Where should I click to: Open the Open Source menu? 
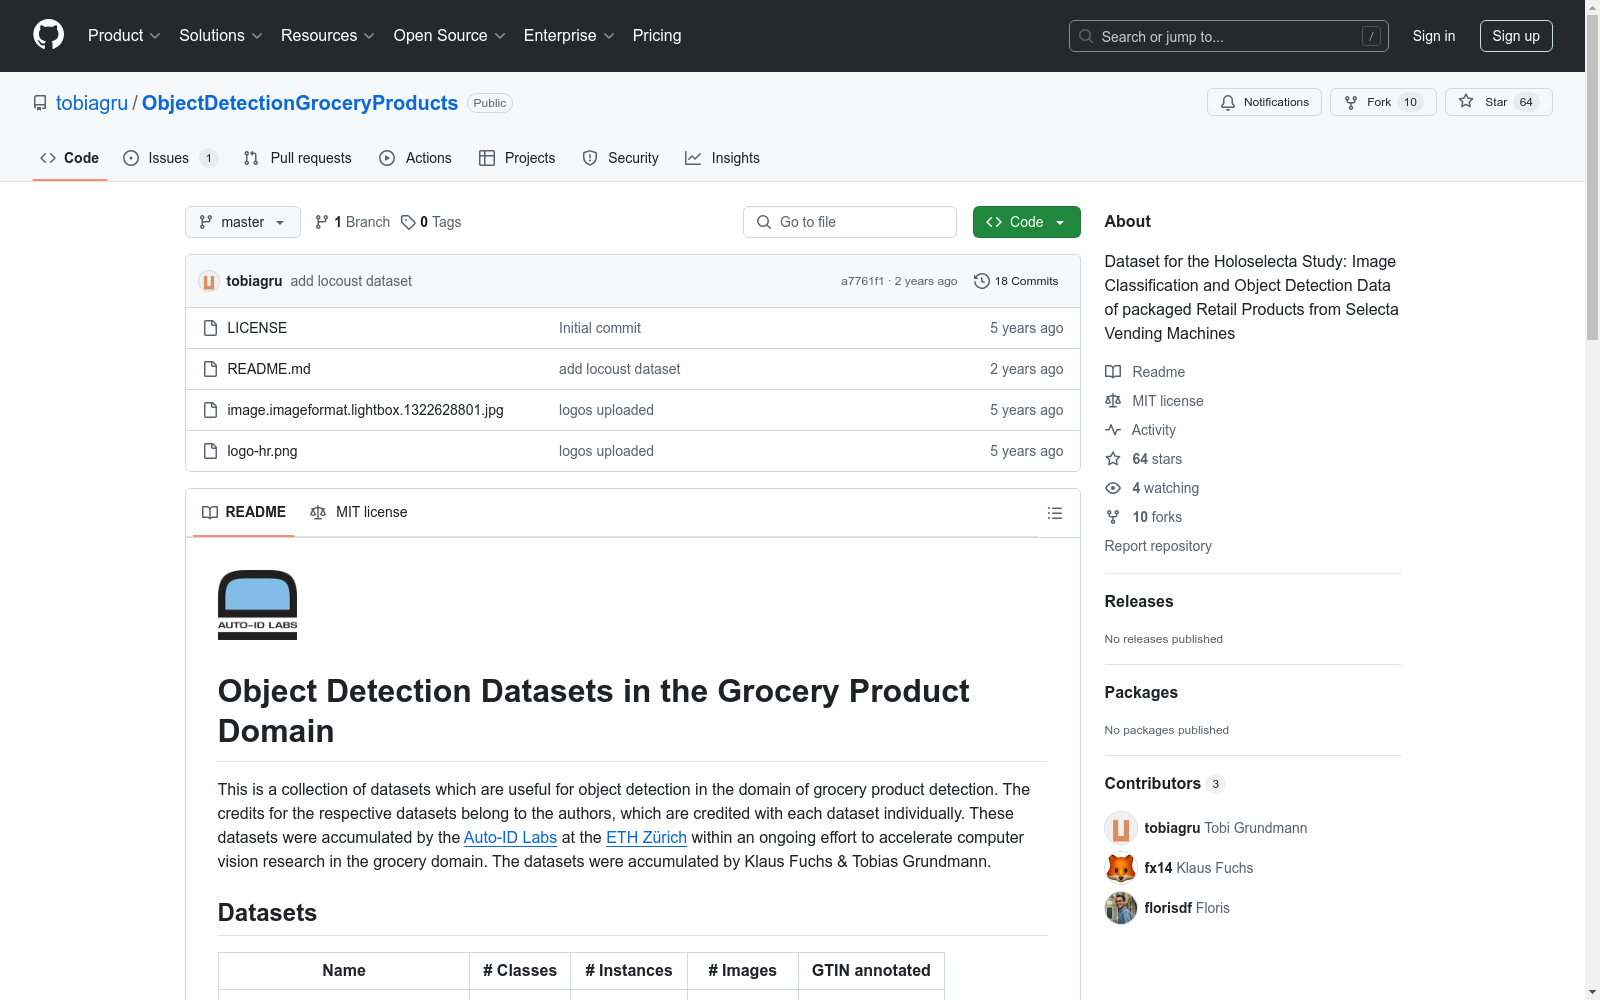pyautogui.click(x=450, y=36)
